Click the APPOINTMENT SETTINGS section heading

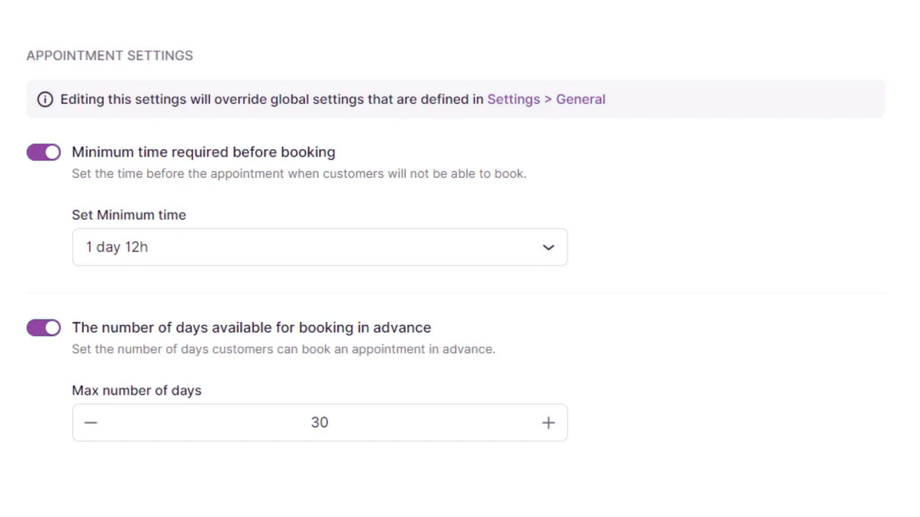pos(110,56)
